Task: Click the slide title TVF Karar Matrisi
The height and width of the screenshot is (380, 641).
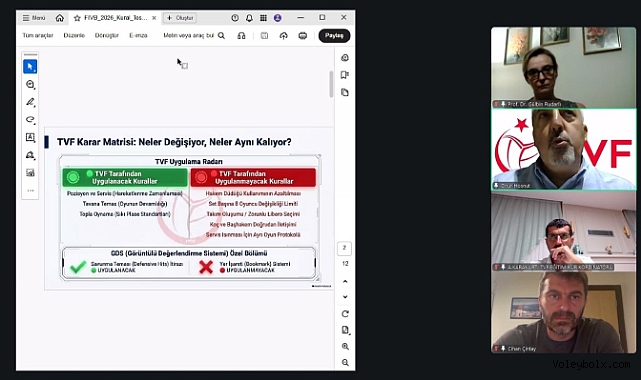Action: 174,142
